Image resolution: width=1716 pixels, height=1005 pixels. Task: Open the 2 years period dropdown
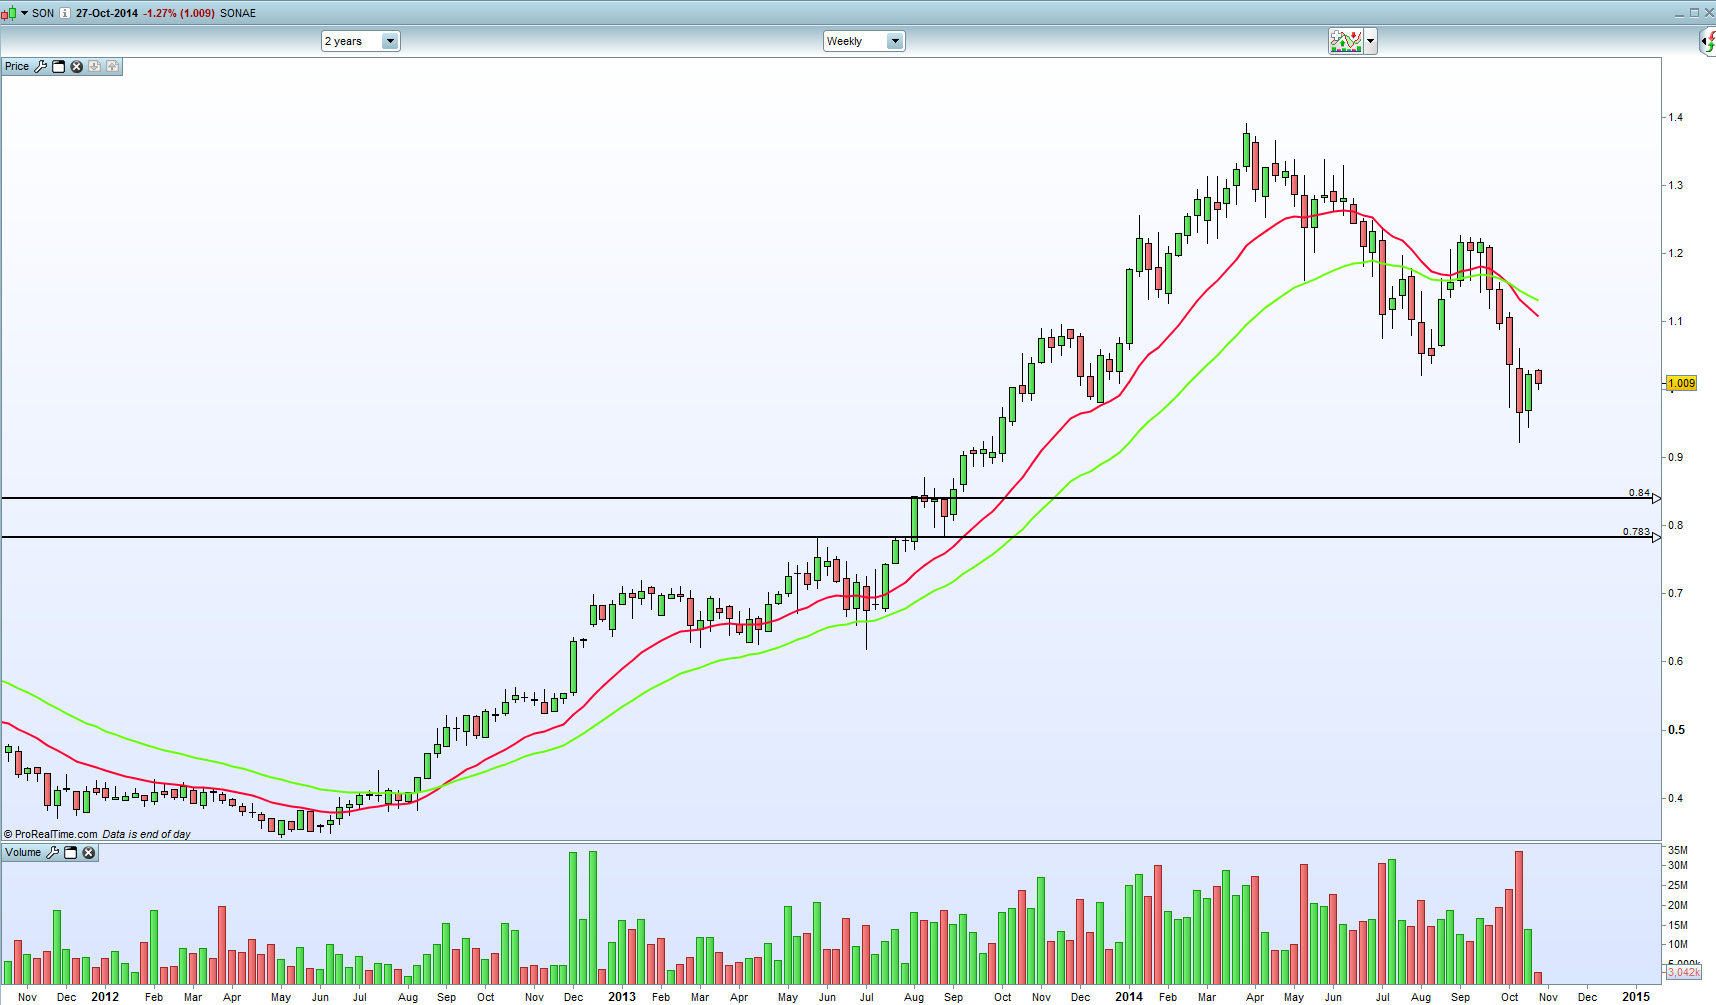tap(390, 41)
